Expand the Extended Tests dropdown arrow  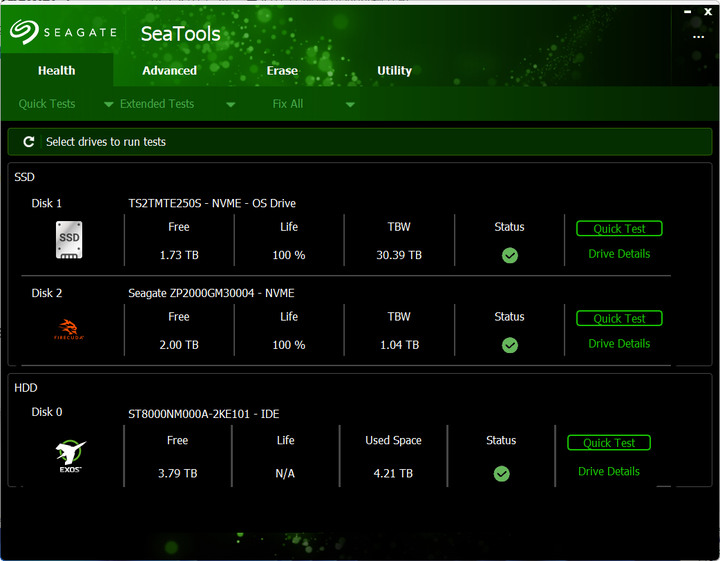[x=231, y=105]
